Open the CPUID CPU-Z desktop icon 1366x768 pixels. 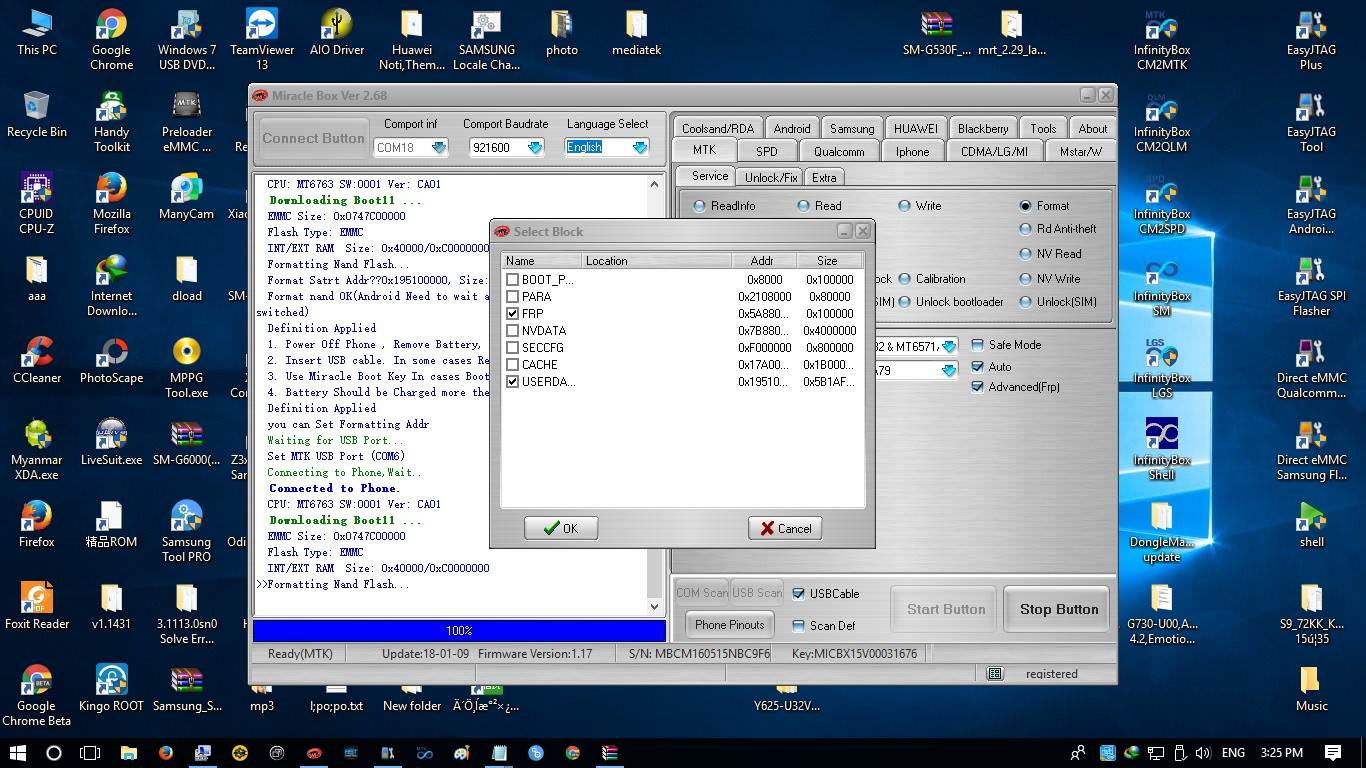pyautogui.click(x=37, y=205)
